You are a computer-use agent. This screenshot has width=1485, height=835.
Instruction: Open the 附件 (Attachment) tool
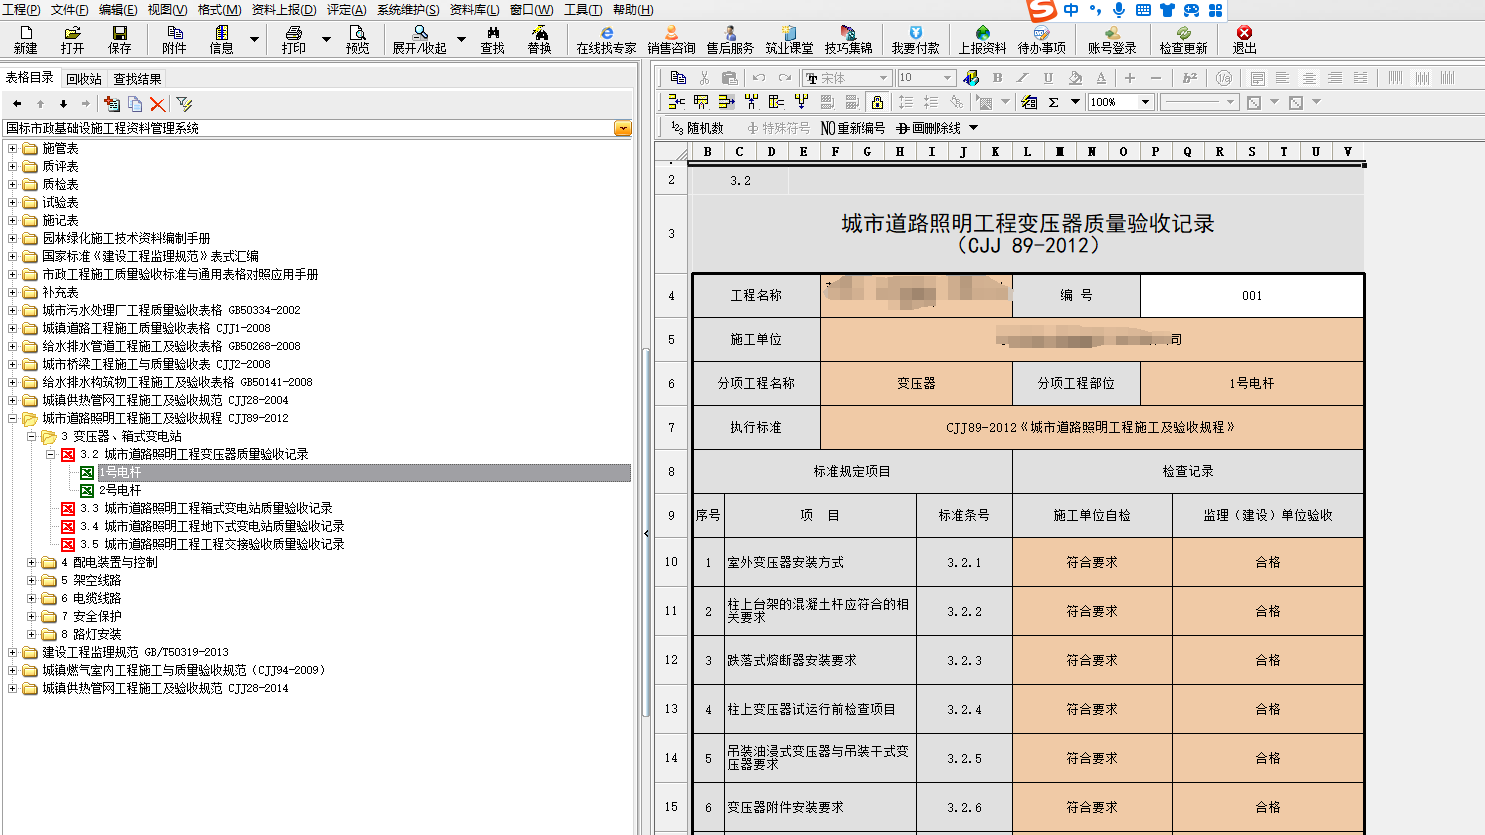(174, 40)
